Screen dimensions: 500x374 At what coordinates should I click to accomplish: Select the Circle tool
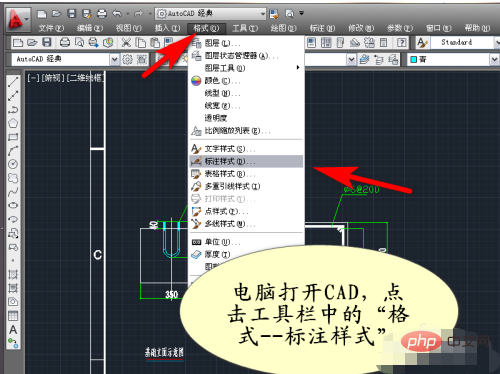pos(13,164)
